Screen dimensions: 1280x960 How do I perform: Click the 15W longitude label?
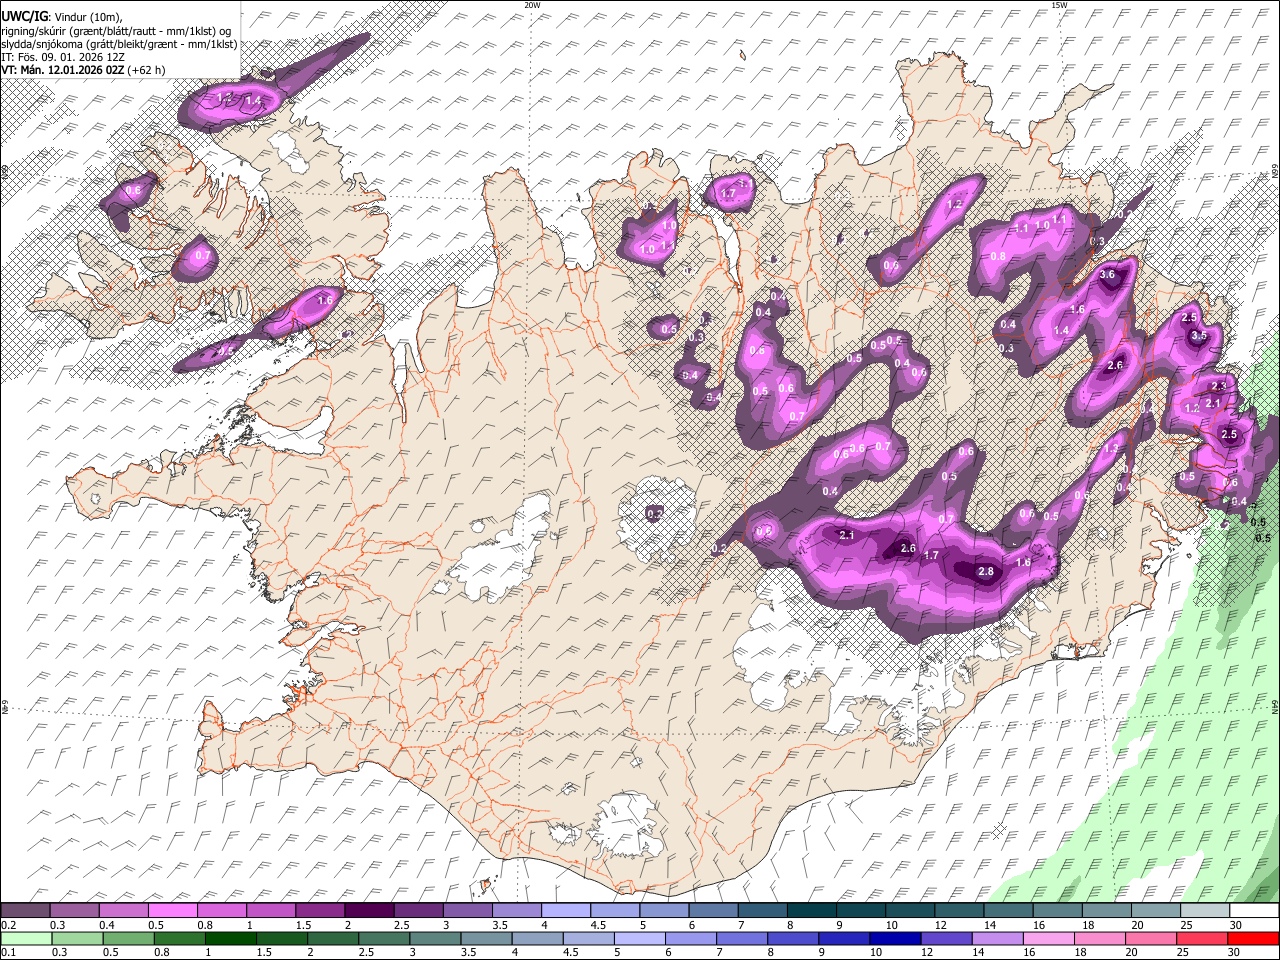[x=1059, y=5]
